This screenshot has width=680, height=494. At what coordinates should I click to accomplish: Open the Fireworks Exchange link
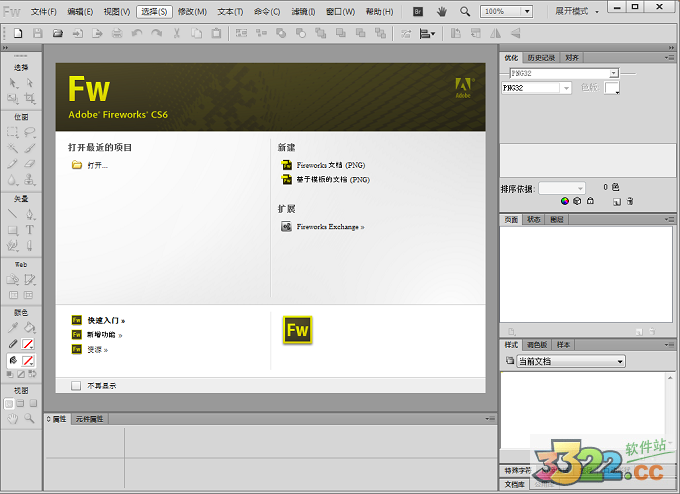click(x=330, y=227)
